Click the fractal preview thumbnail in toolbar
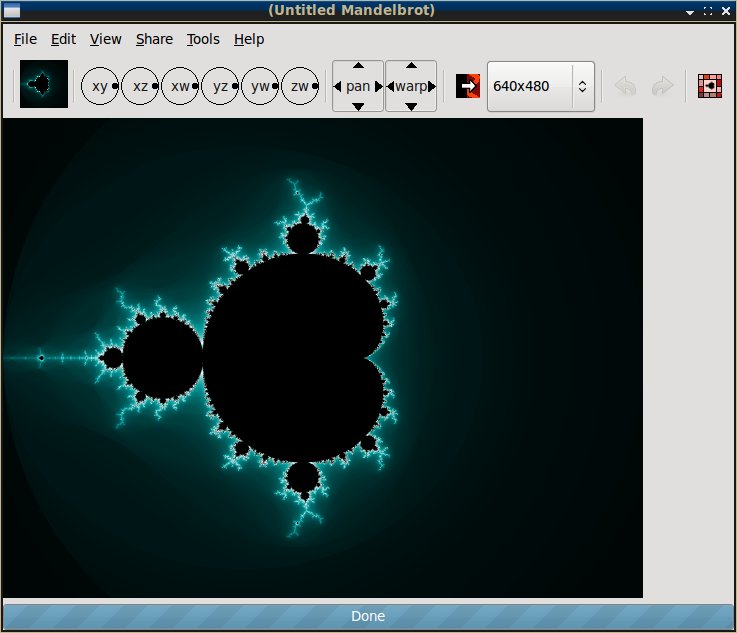This screenshot has height=633, width=737. coord(44,84)
